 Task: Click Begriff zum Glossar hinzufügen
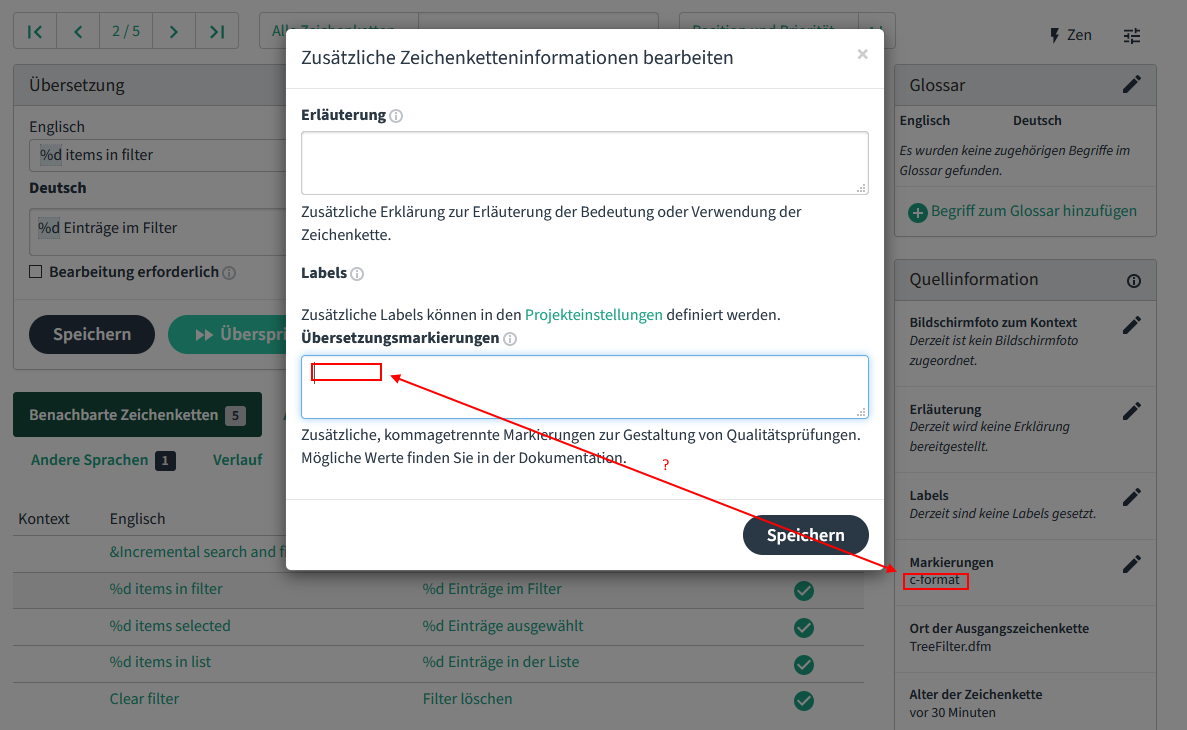(1023, 211)
